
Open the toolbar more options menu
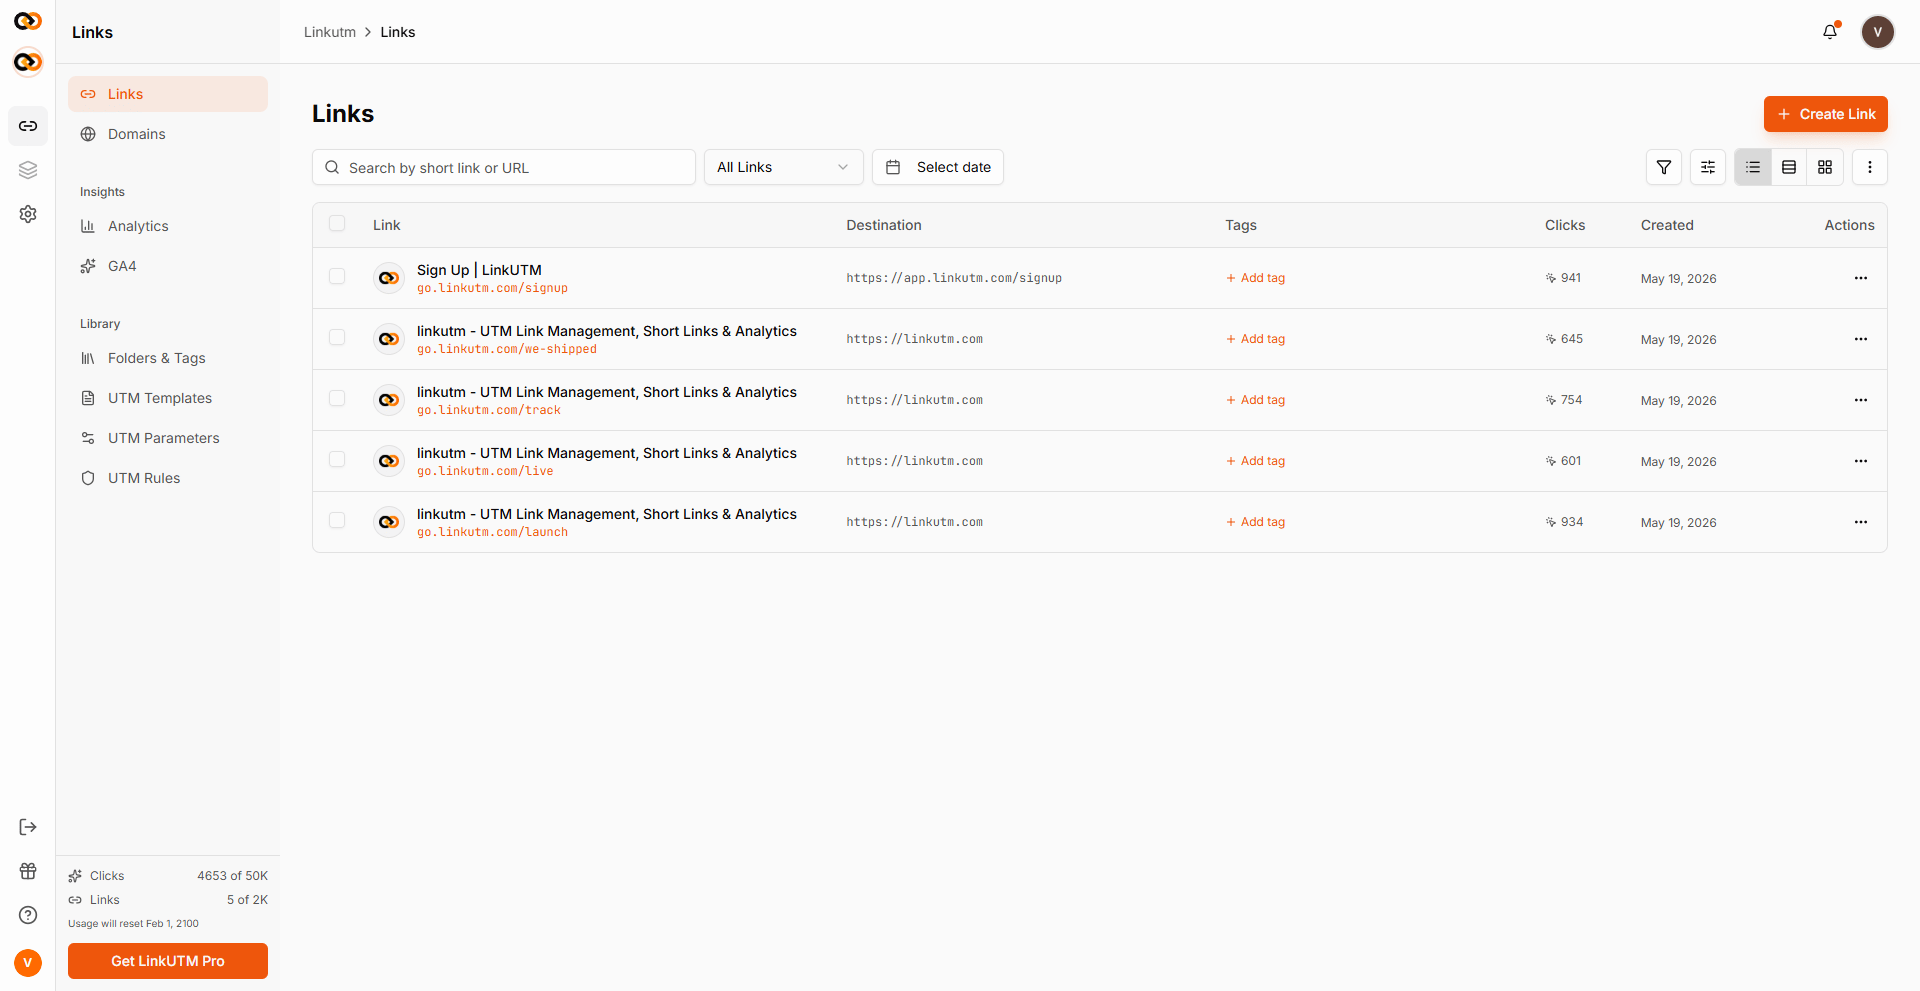point(1870,167)
